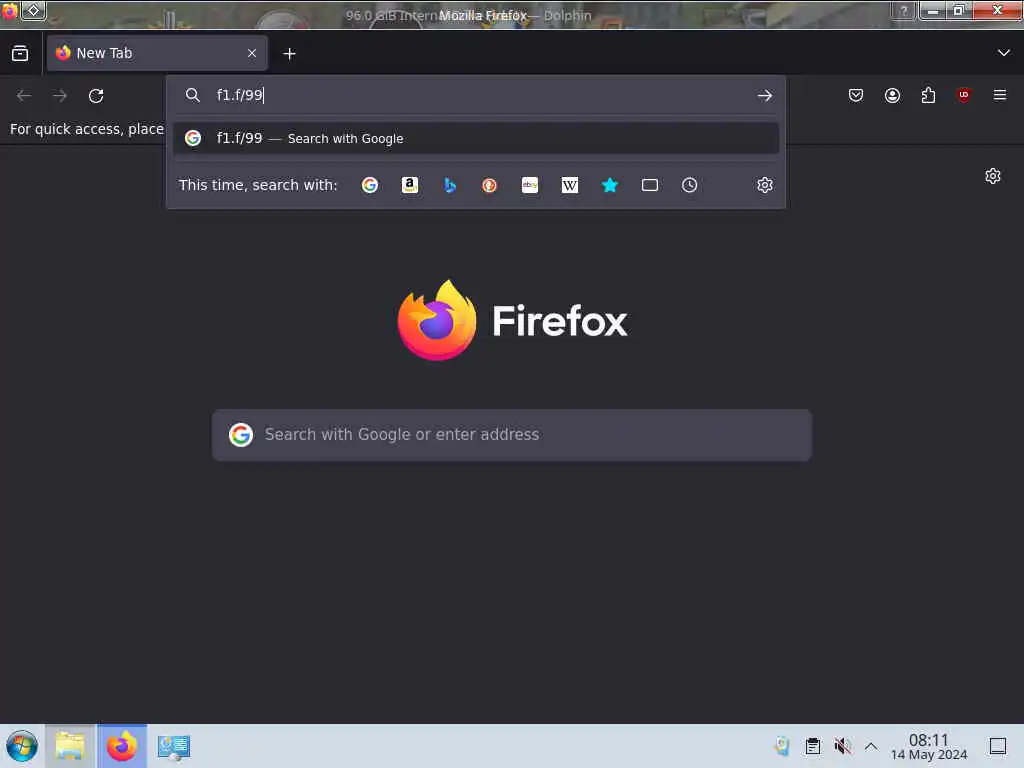Click the muted volume tray icon
This screenshot has width=1024, height=768.
[842, 746]
